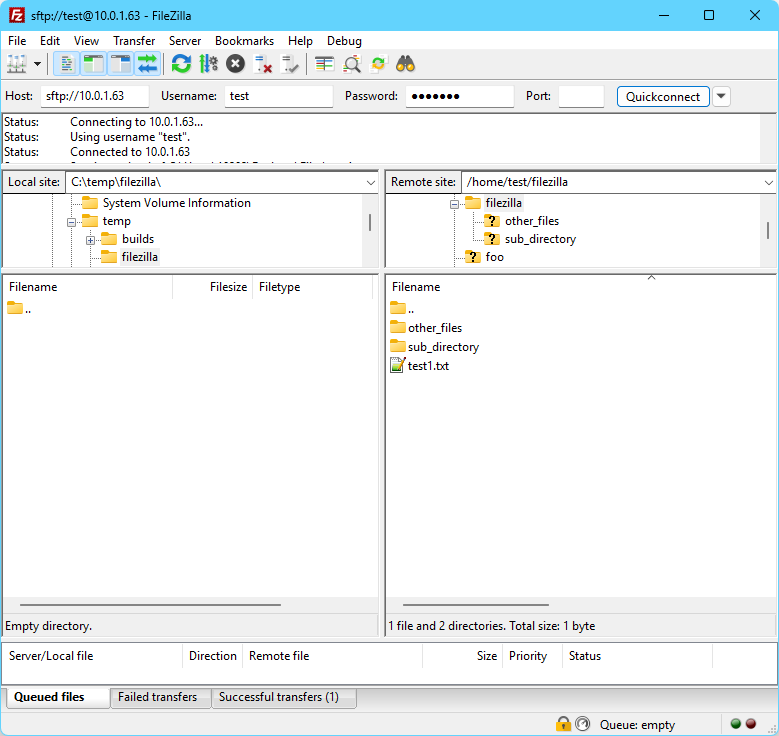Screen dimensions: 779x736
Task: Toggle message log display
Action: (67, 64)
